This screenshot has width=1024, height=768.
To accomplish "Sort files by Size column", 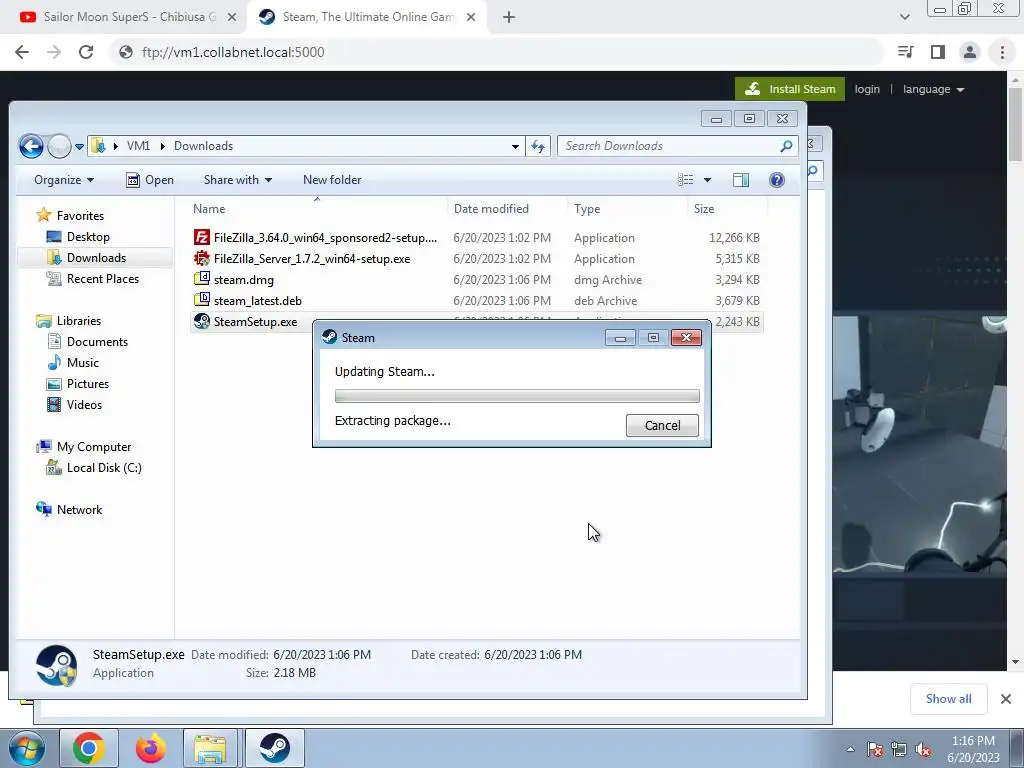I will pos(727,209).
